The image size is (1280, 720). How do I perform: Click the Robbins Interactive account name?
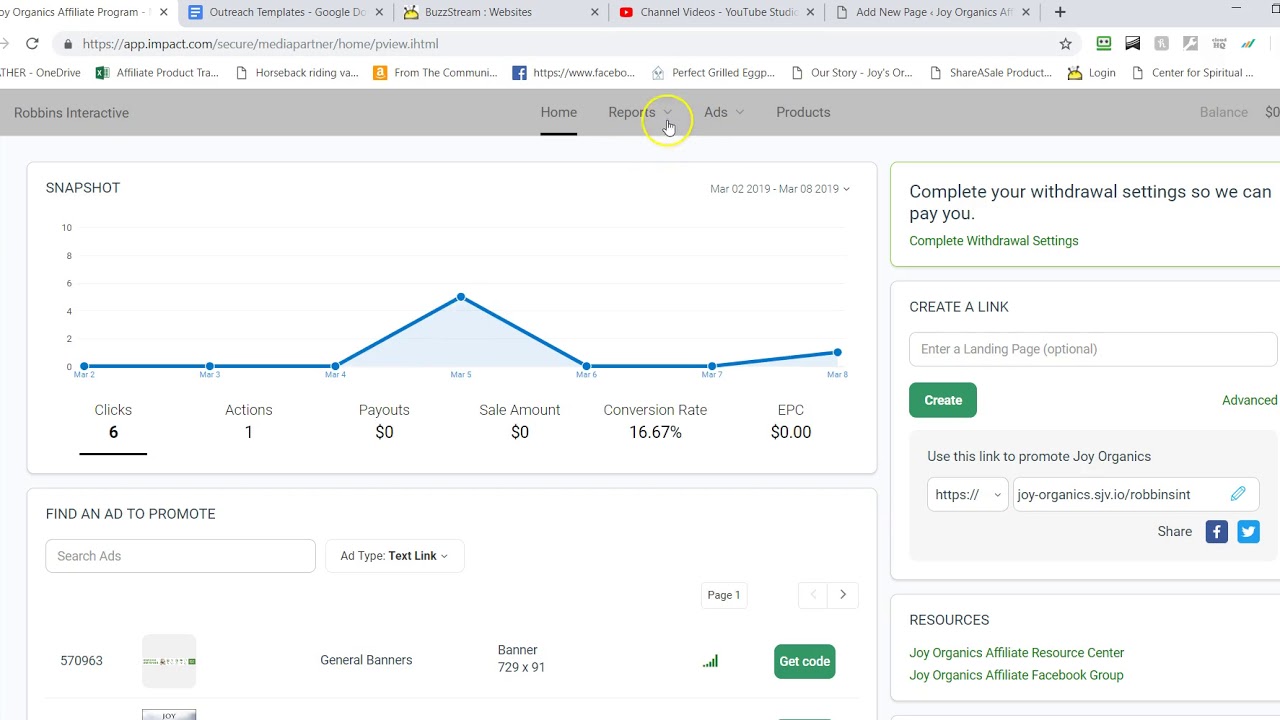71,113
